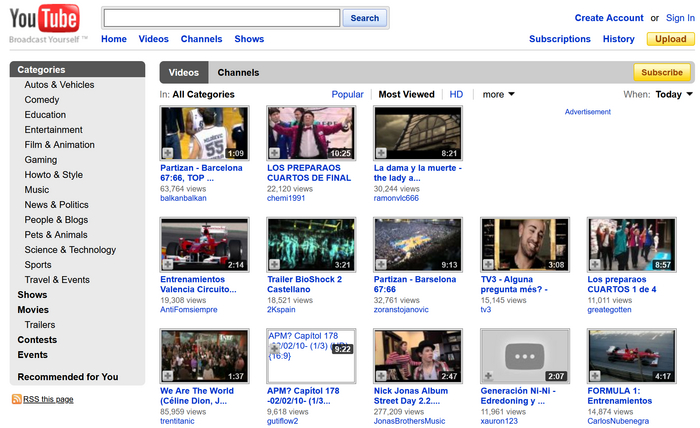Click the YouTube logo
The height and width of the screenshot is (428, 700).
click(x=44, y=19)
